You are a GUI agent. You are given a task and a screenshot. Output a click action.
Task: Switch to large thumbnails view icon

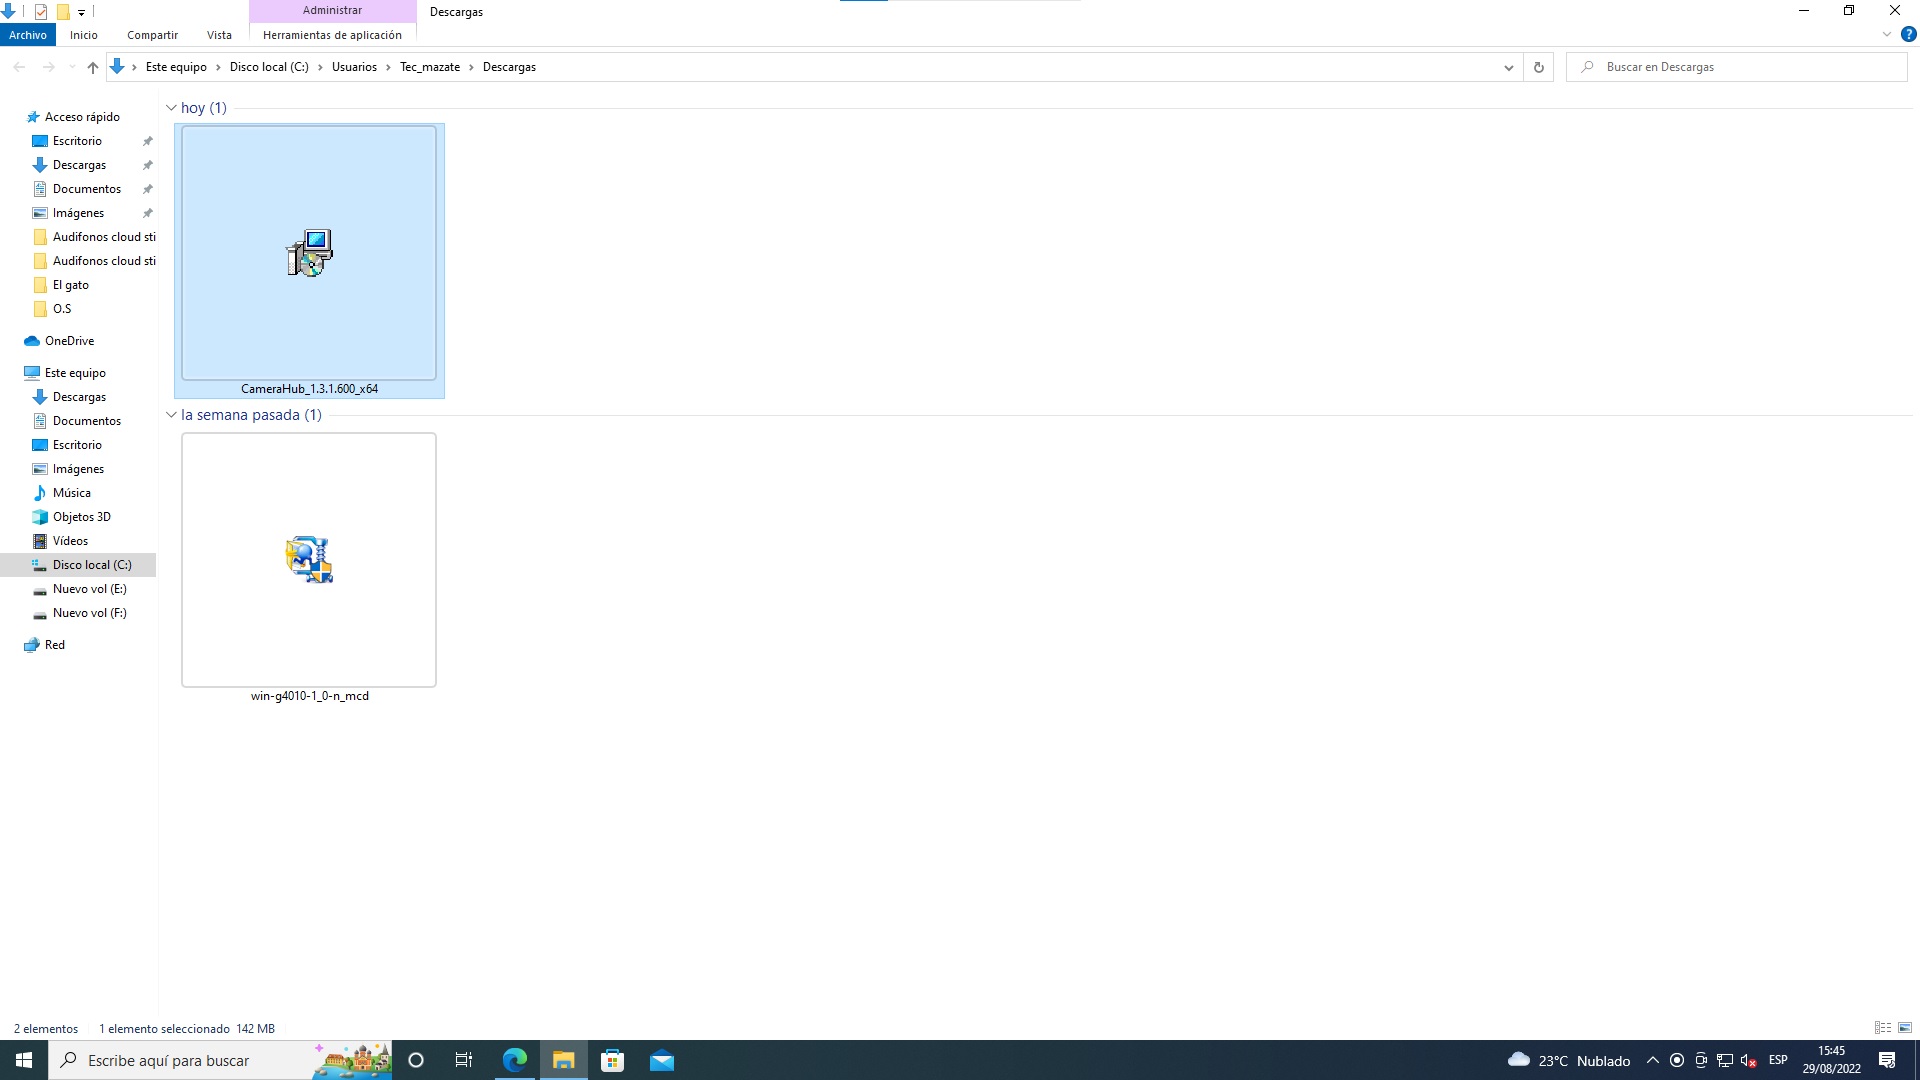point(1905,1028)
